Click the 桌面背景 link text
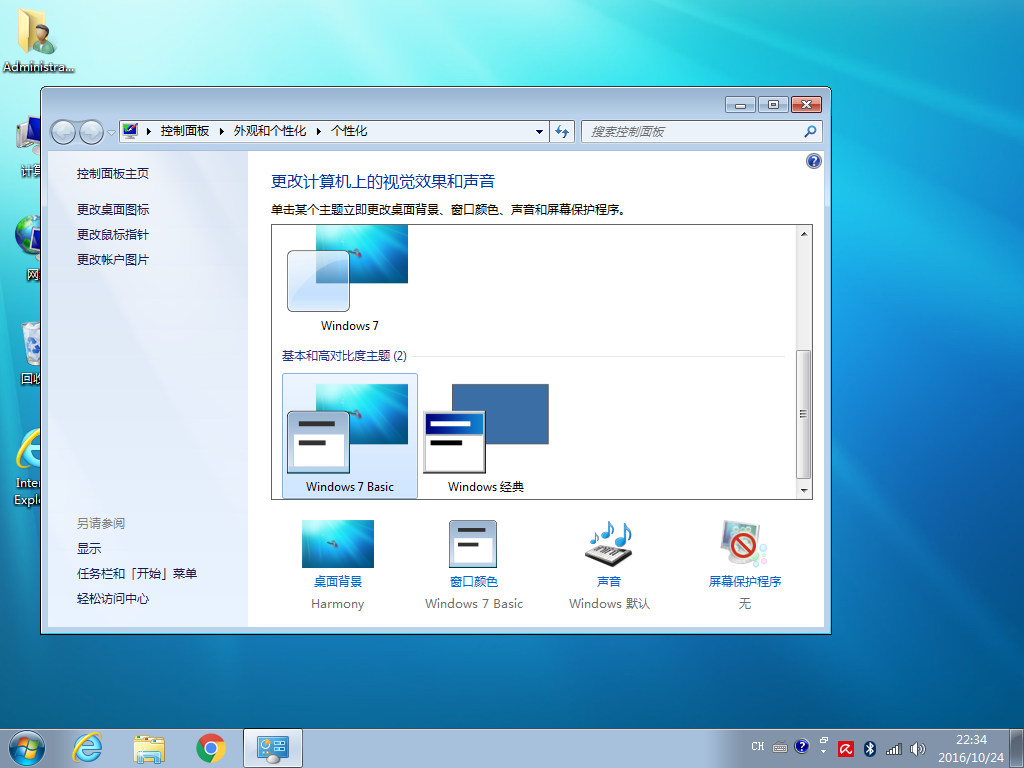The height and width of the screenshot is (768, 1024). click(x=338, y=581)
